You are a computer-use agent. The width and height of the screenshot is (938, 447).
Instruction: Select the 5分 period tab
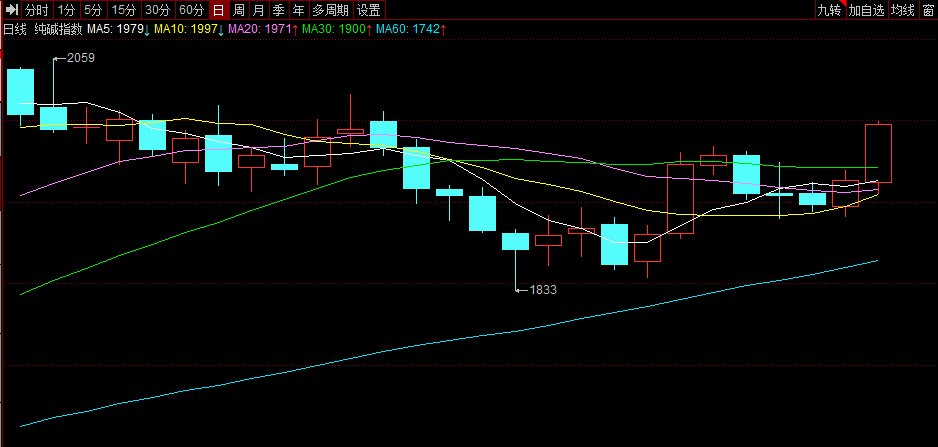pyautogui.click(x=93, y=10)
